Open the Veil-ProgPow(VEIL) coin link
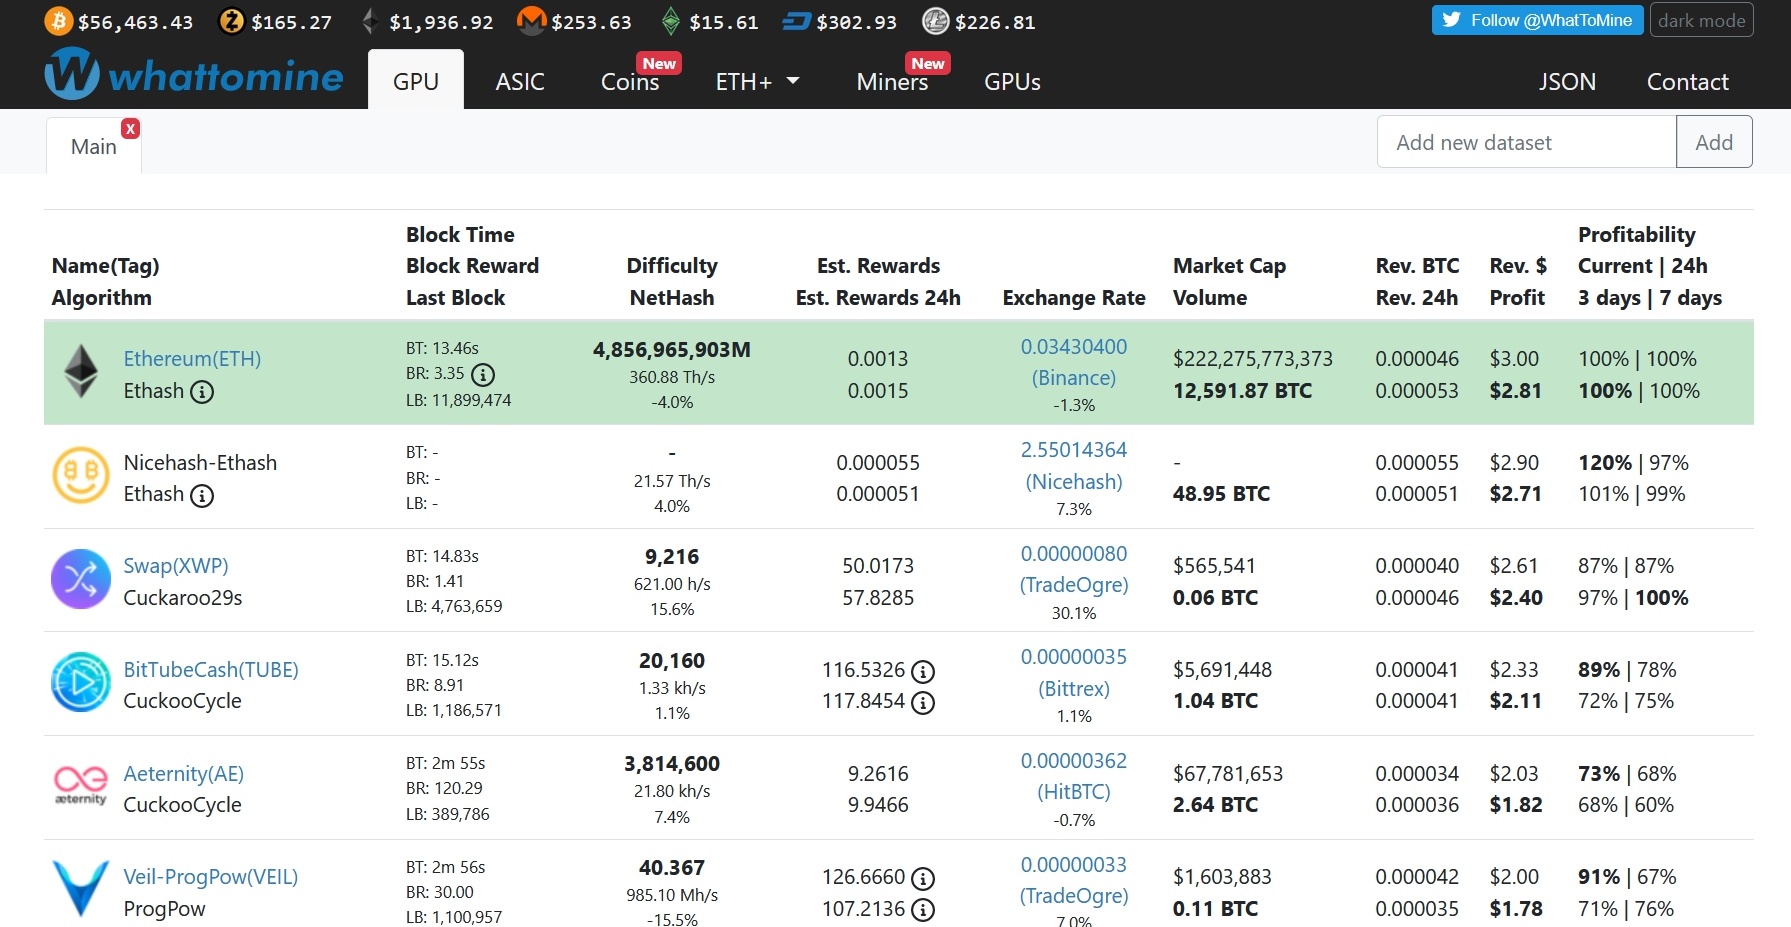Viewport: 1791px width, 927px height. click(211, 877)
